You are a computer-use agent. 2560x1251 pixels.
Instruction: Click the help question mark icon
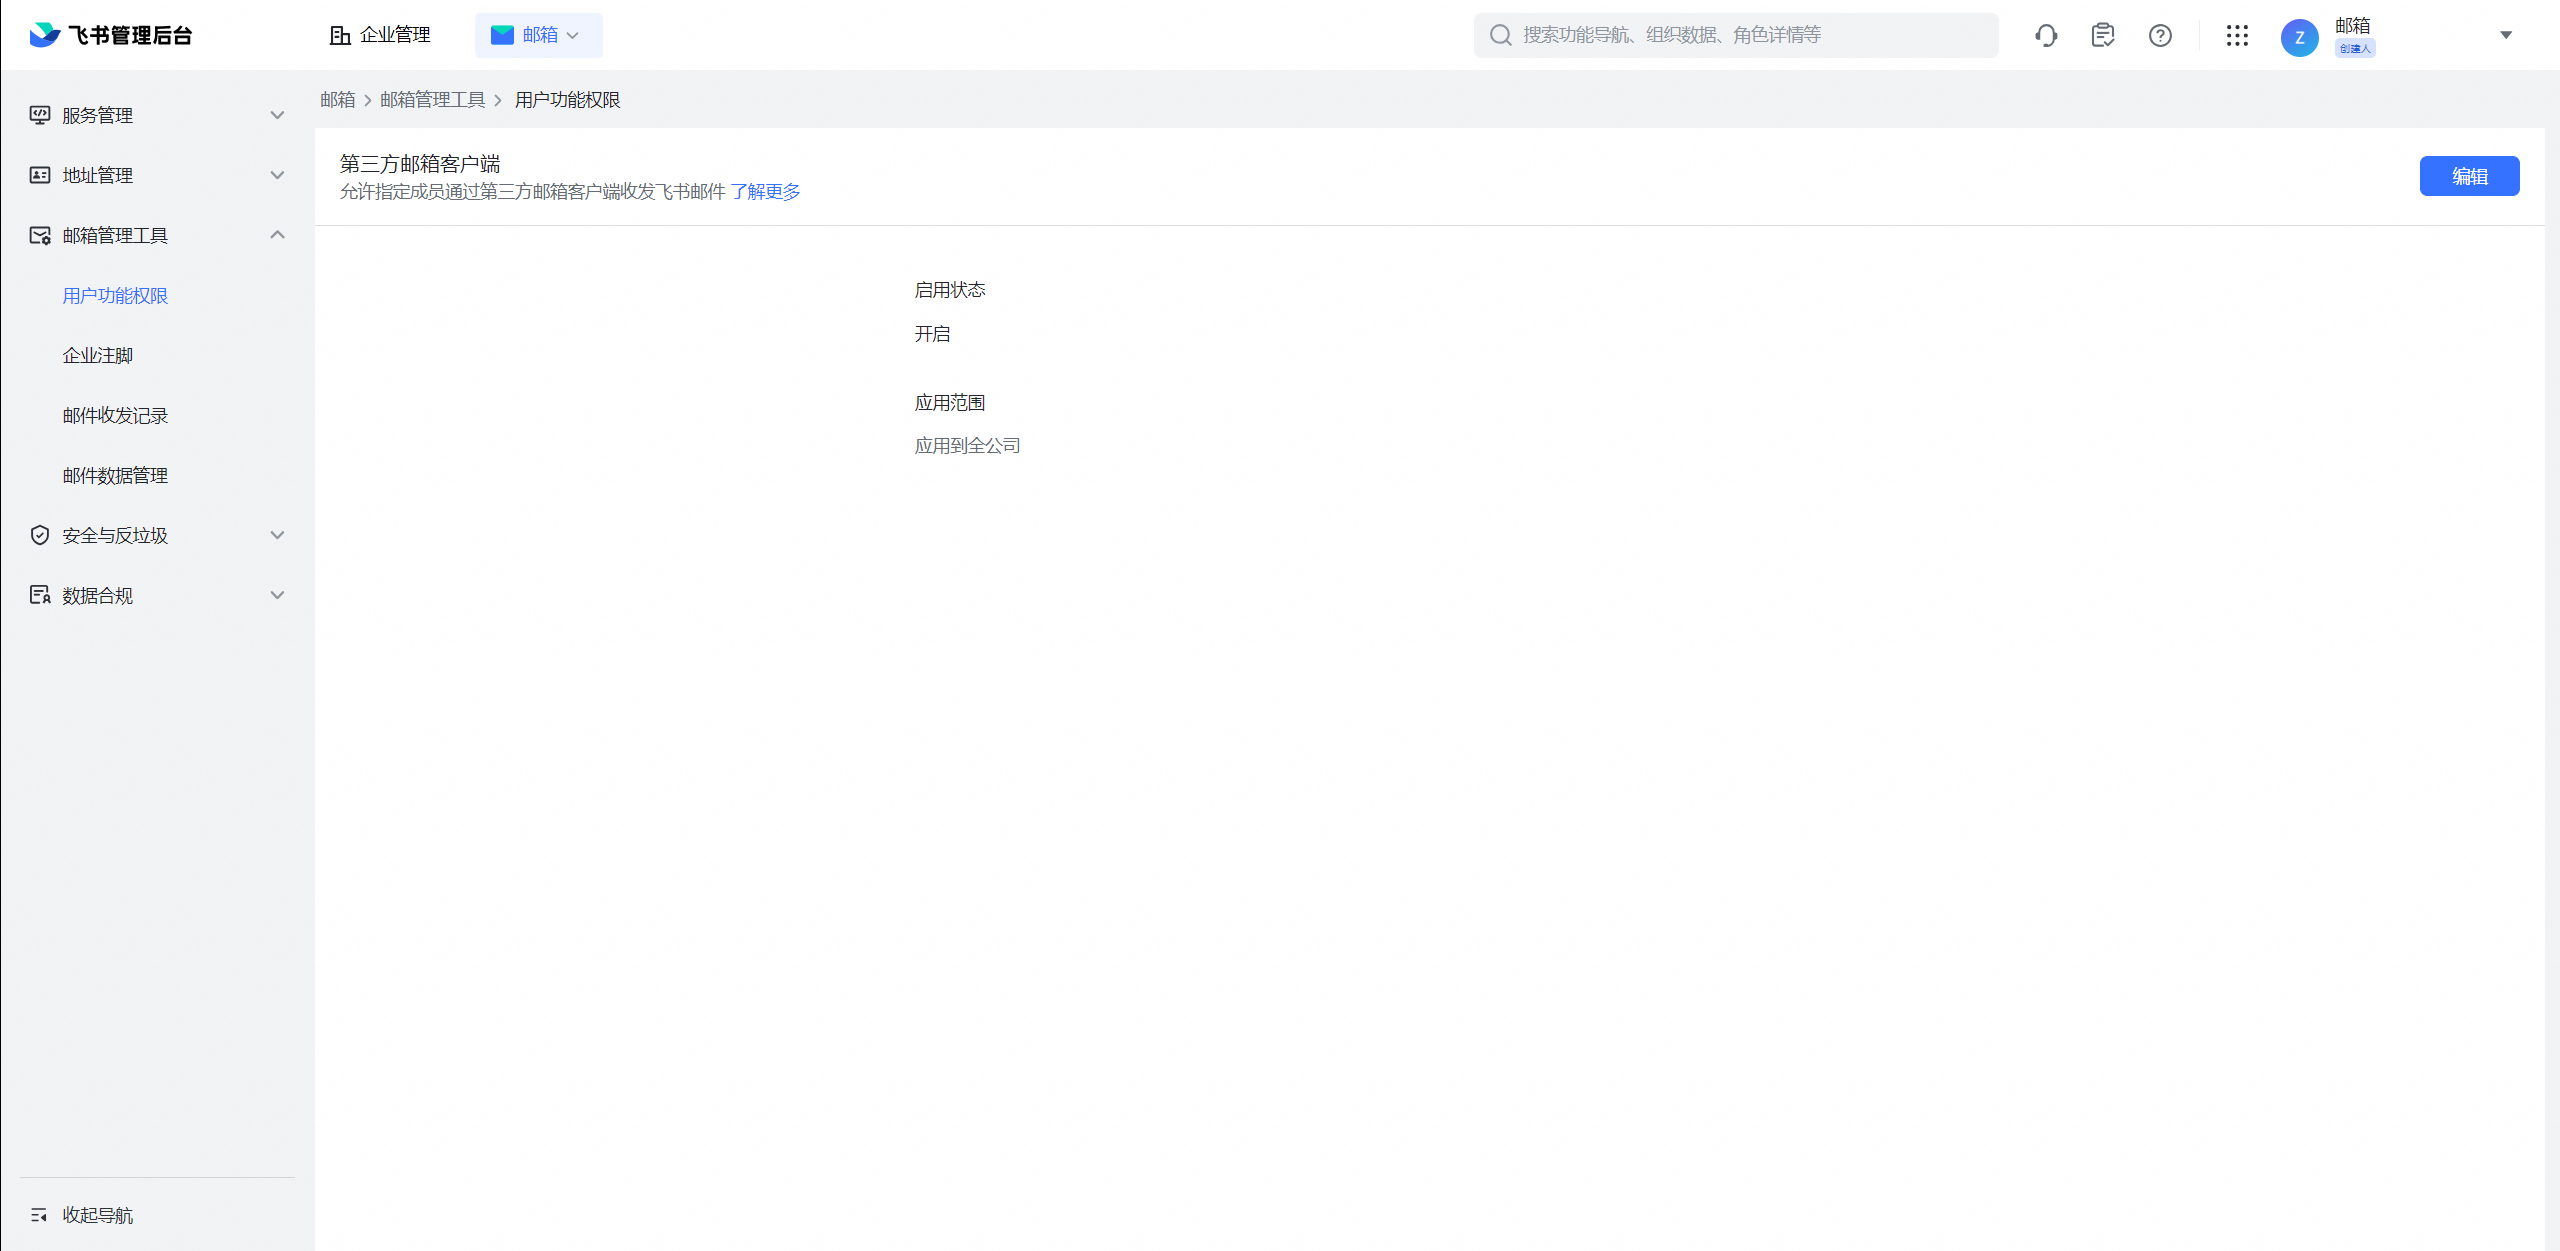pos(2160,36)
